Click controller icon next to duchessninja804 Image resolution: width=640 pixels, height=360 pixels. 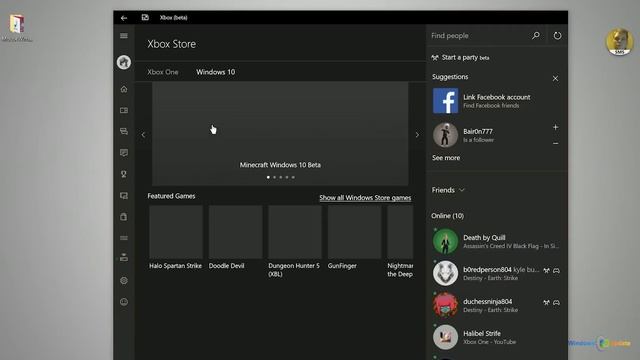click(556, 302)
